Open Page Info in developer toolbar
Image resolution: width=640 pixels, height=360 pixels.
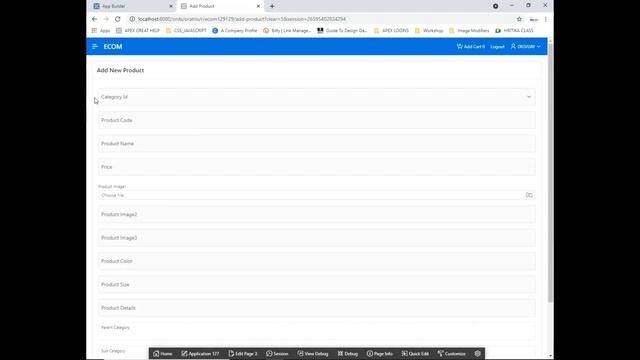pyautogui.click(x=380, y=353)
